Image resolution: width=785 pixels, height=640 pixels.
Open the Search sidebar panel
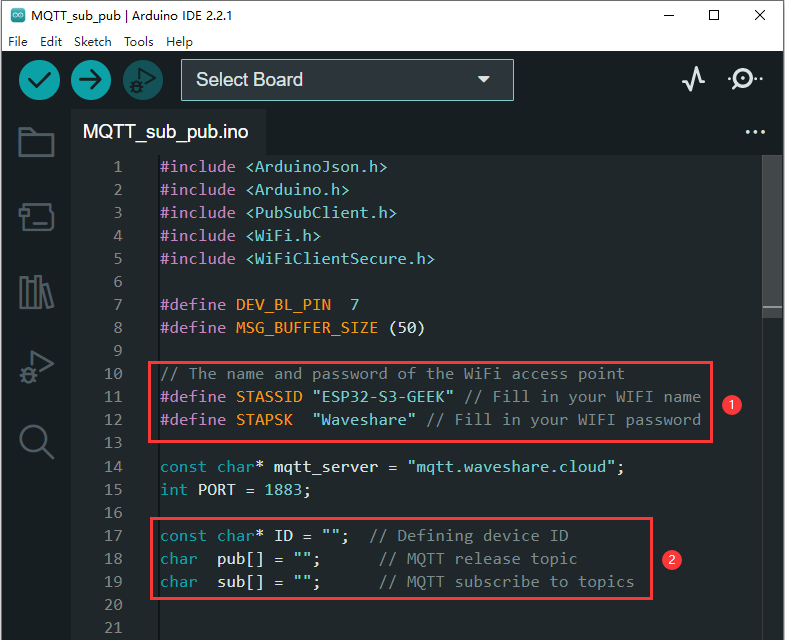click(37, 441)
